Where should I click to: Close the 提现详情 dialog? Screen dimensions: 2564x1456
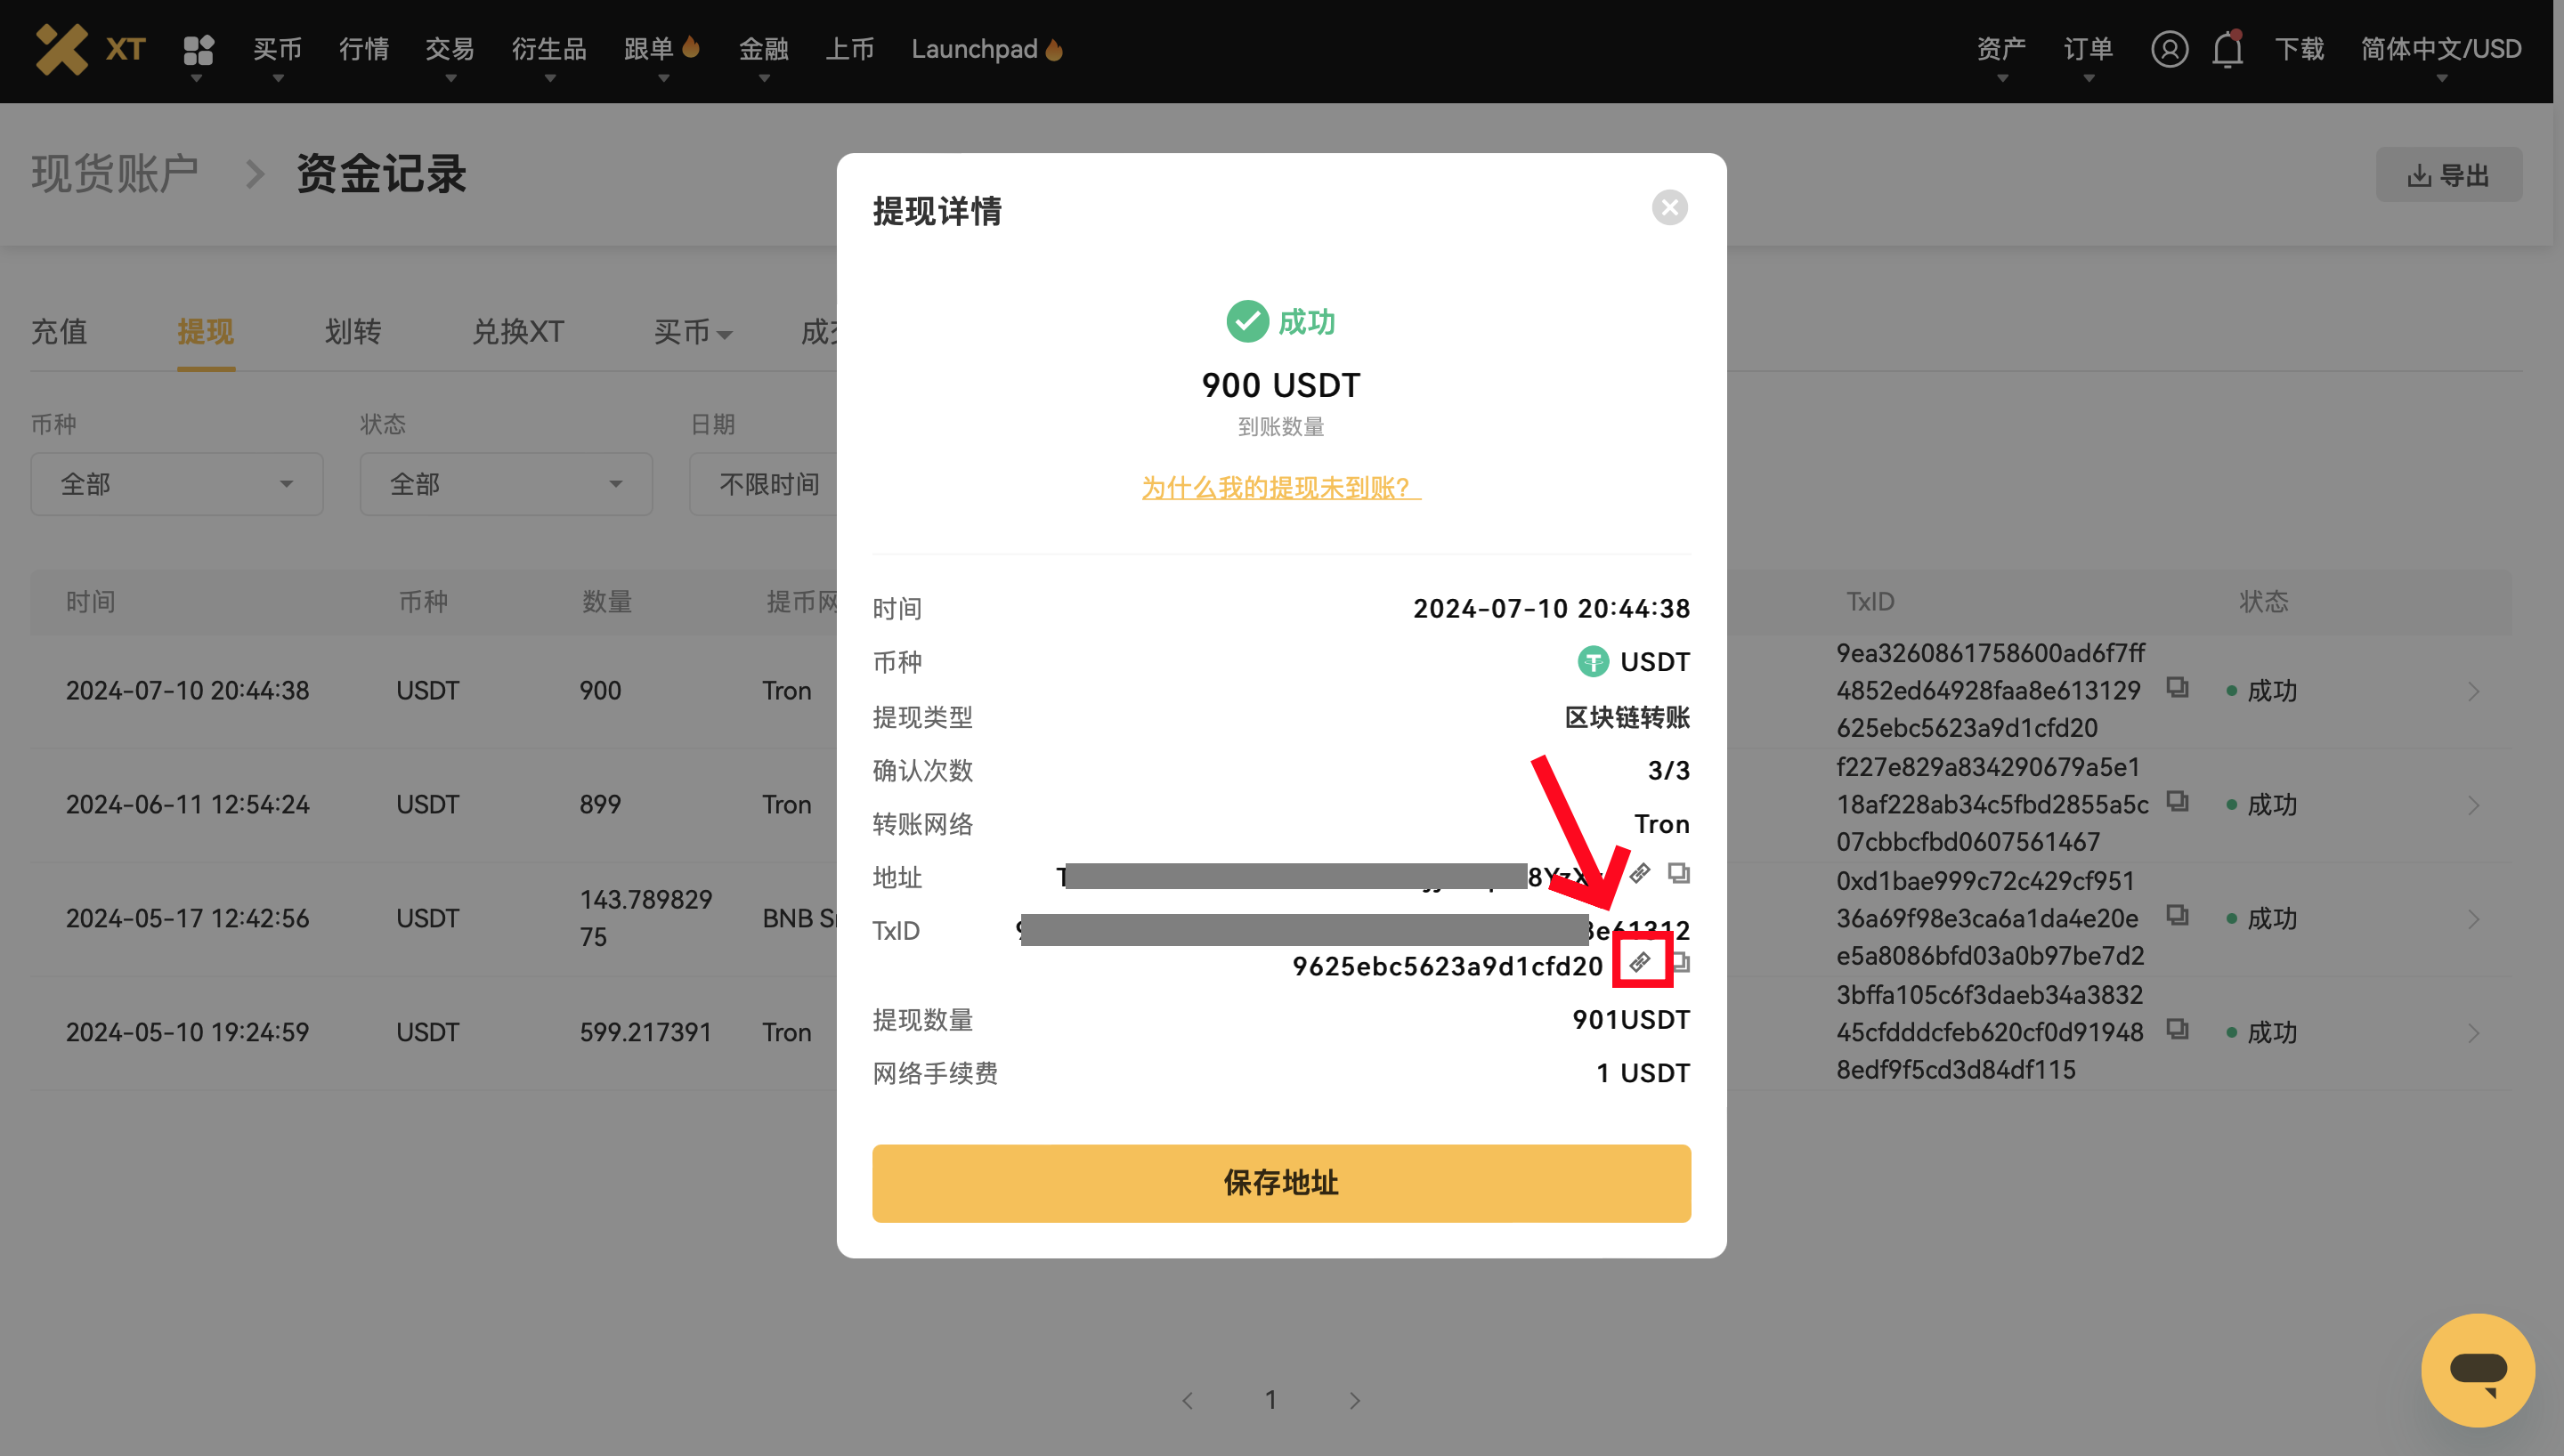pos(1669,208)
